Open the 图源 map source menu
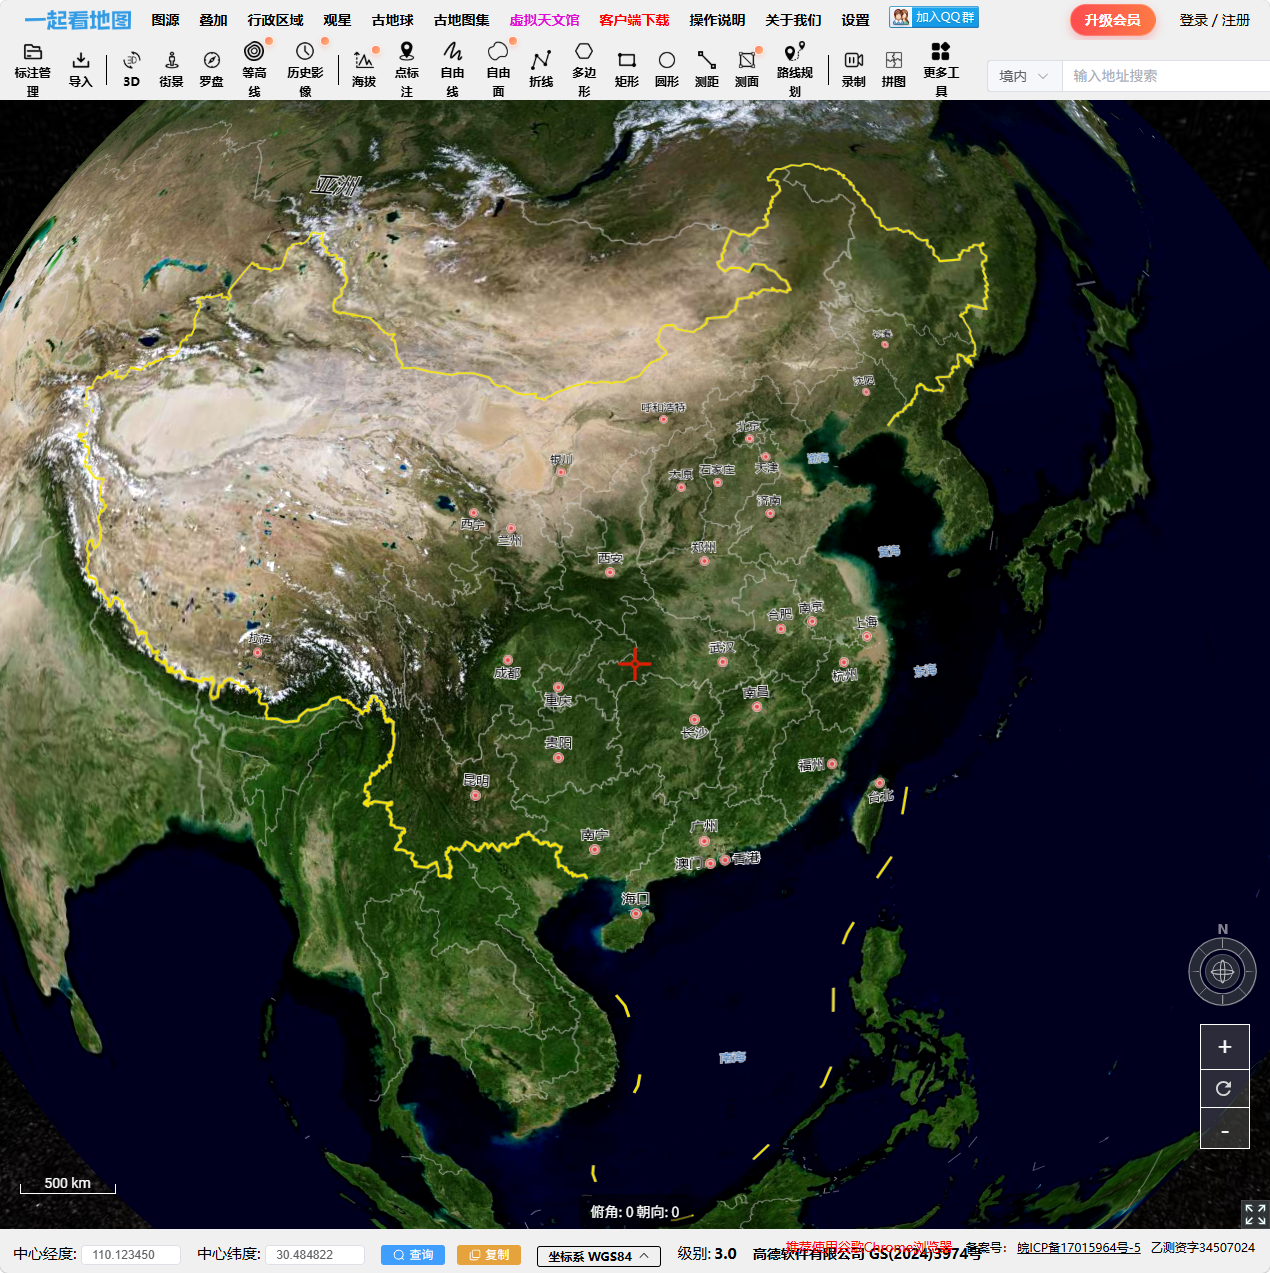Viewport: 1270px width, 1273px height. 165,20
